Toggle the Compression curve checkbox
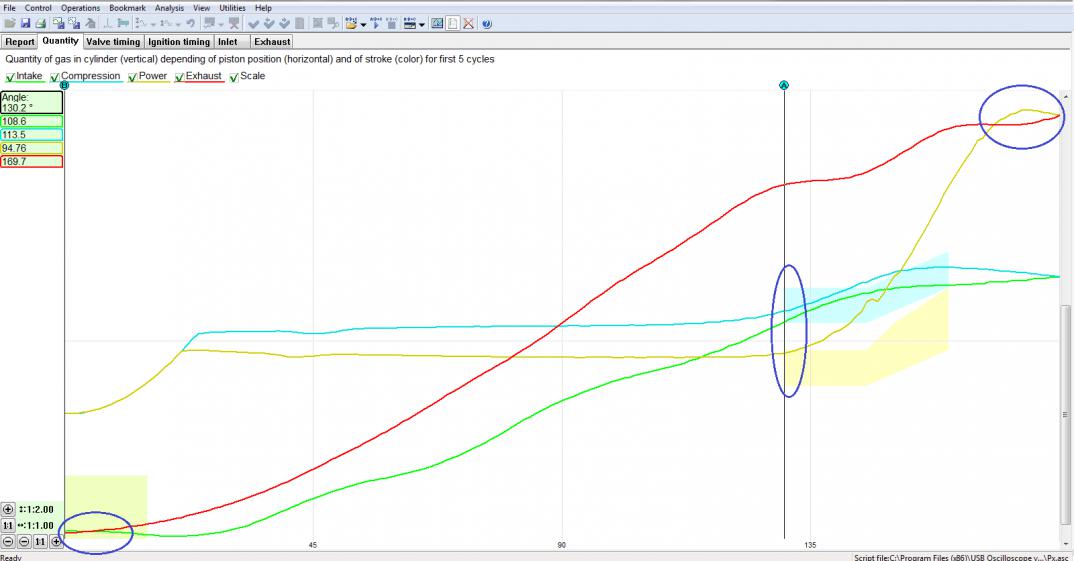Screen dimensions: 1074x561 (55, 77)
